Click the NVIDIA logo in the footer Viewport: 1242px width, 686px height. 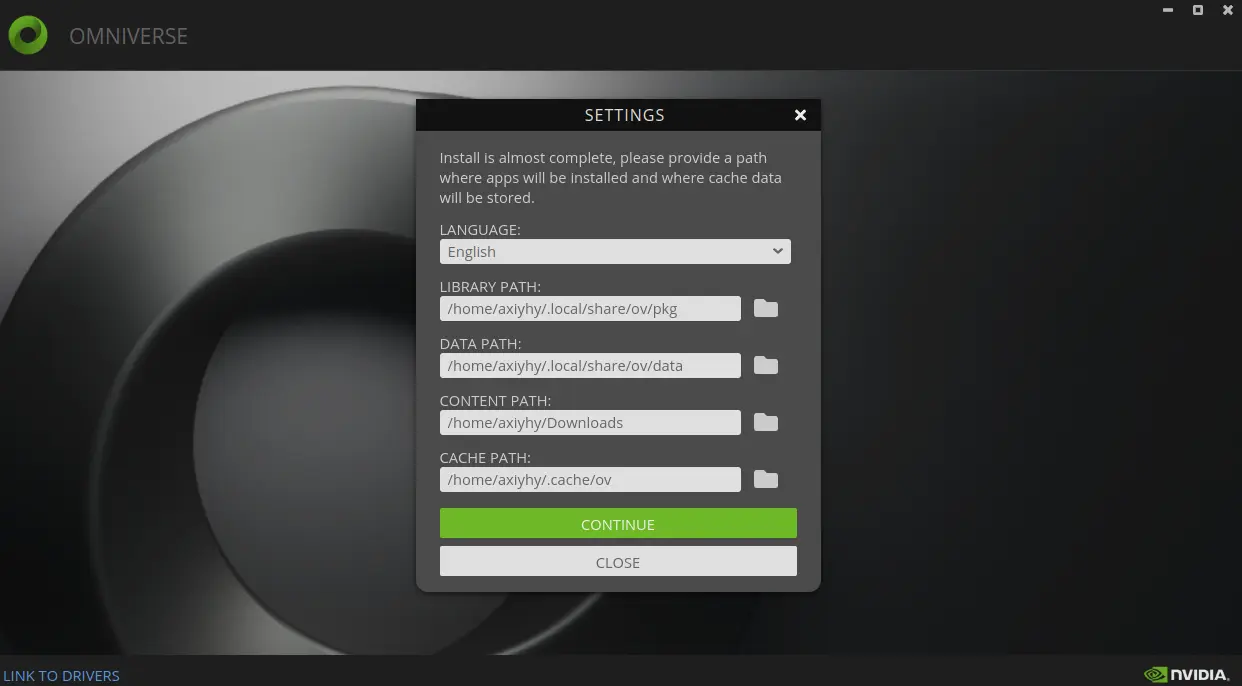(x=1186, y=675)
